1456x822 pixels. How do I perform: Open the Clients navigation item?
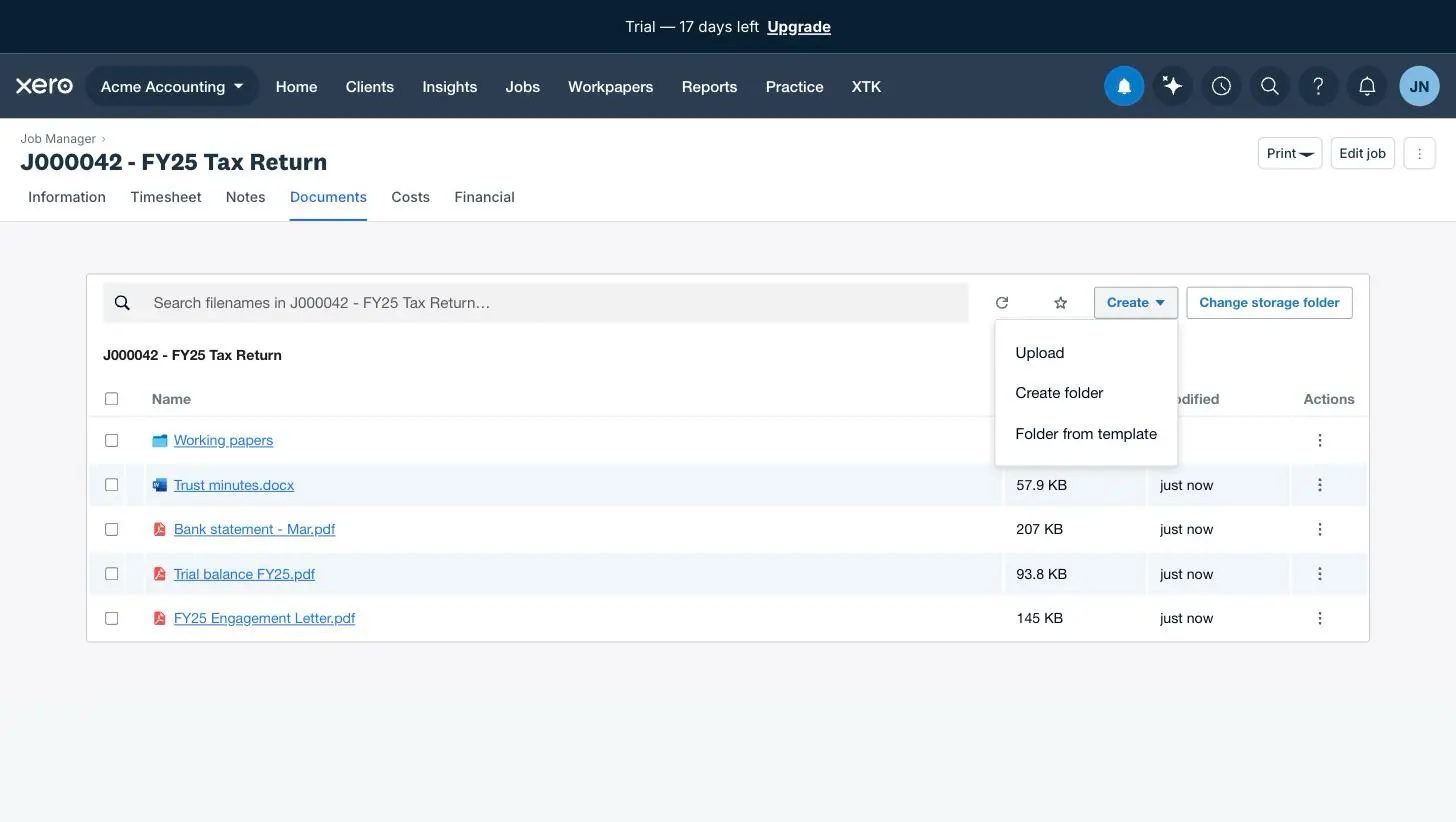click(369, 87)
